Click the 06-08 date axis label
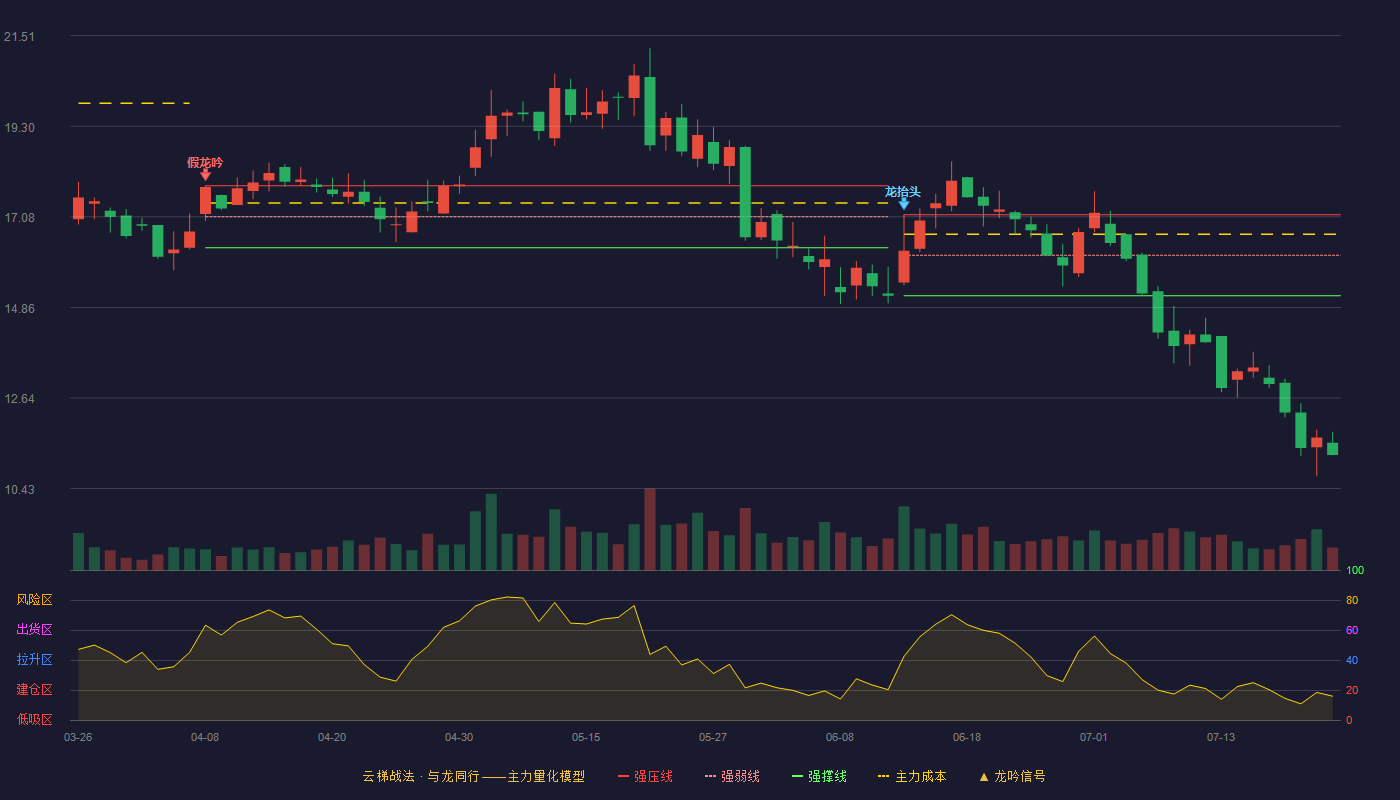Viewport: 1400px width, 800px height. [x=840, y=737]
